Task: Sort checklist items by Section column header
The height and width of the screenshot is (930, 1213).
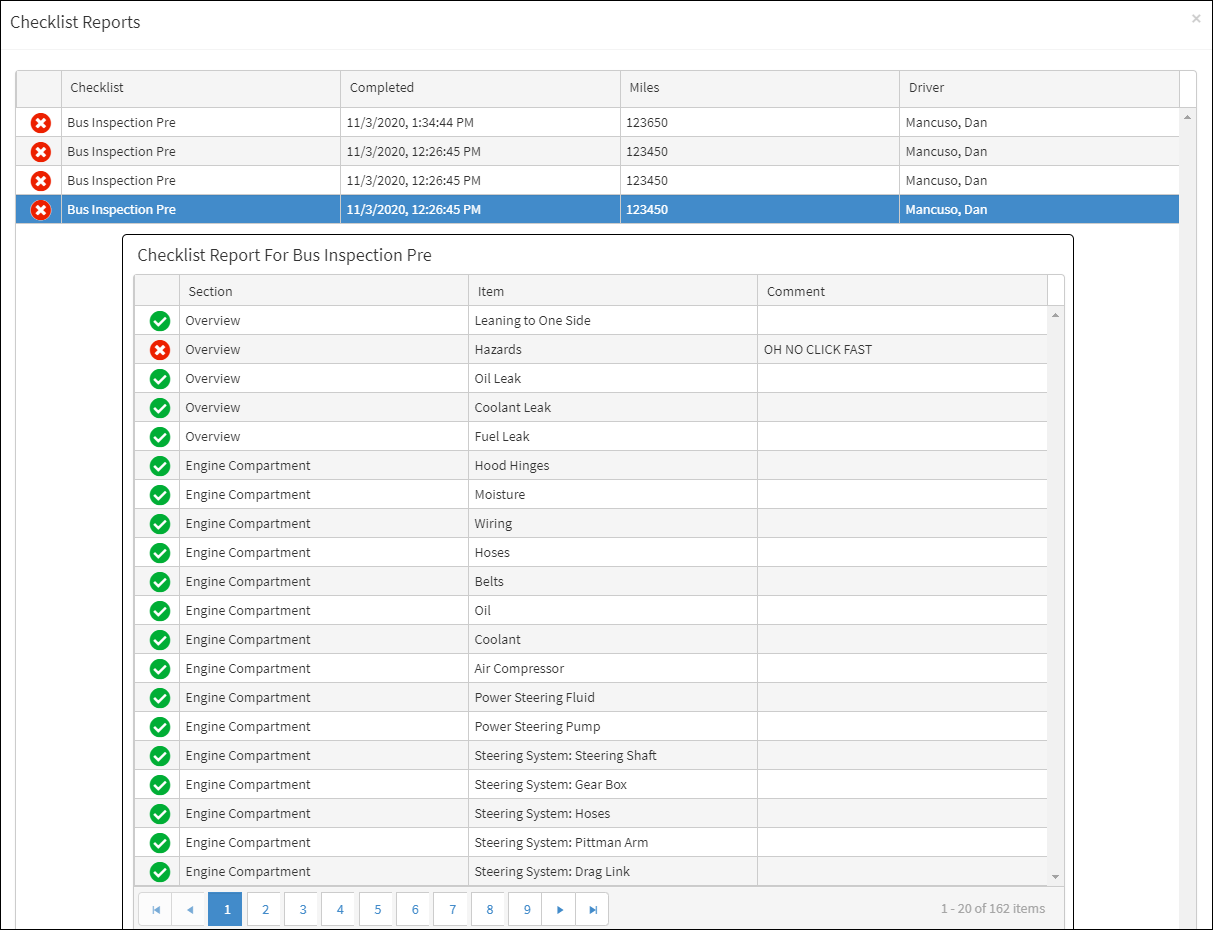Action: click(x=324, y=291)
